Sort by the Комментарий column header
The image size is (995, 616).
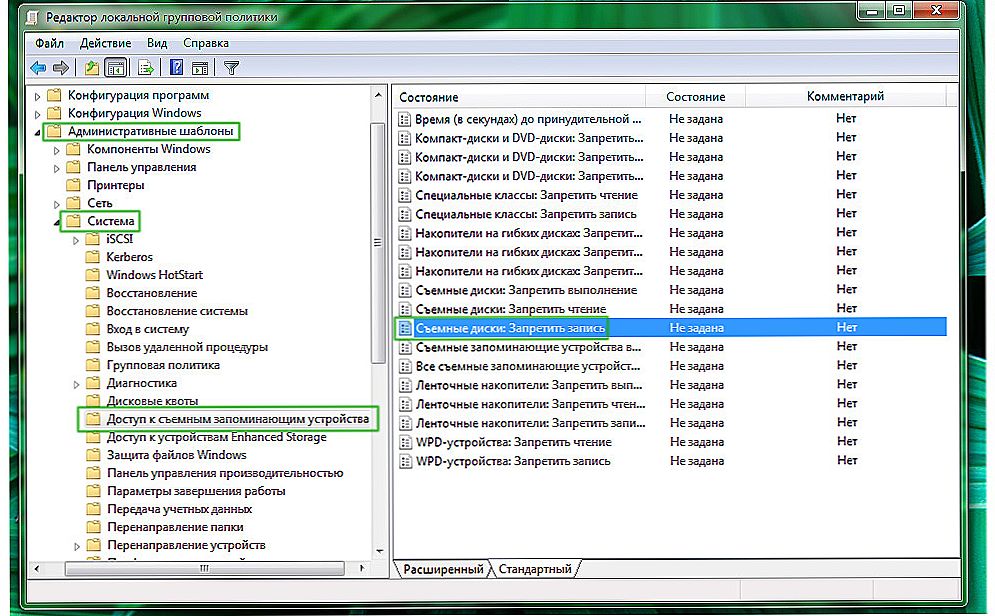tap(845, 96)
